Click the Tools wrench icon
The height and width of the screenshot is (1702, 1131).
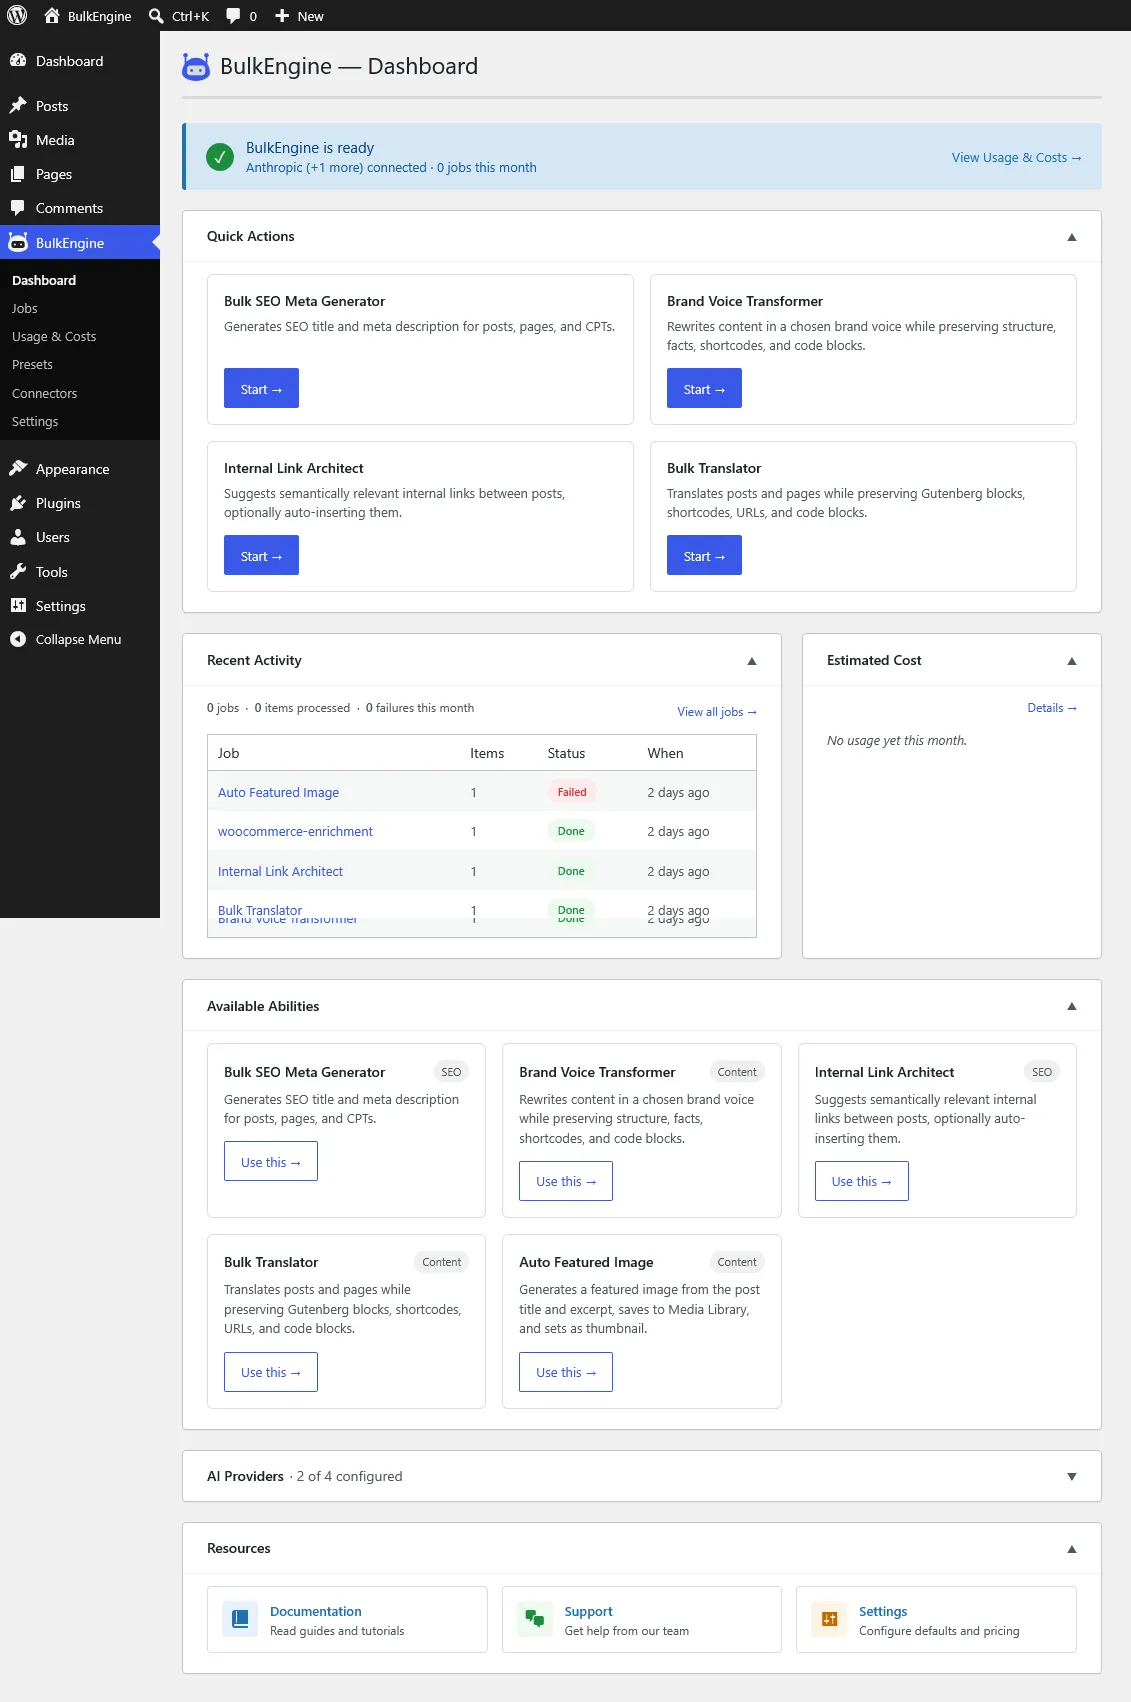[18, 571]
